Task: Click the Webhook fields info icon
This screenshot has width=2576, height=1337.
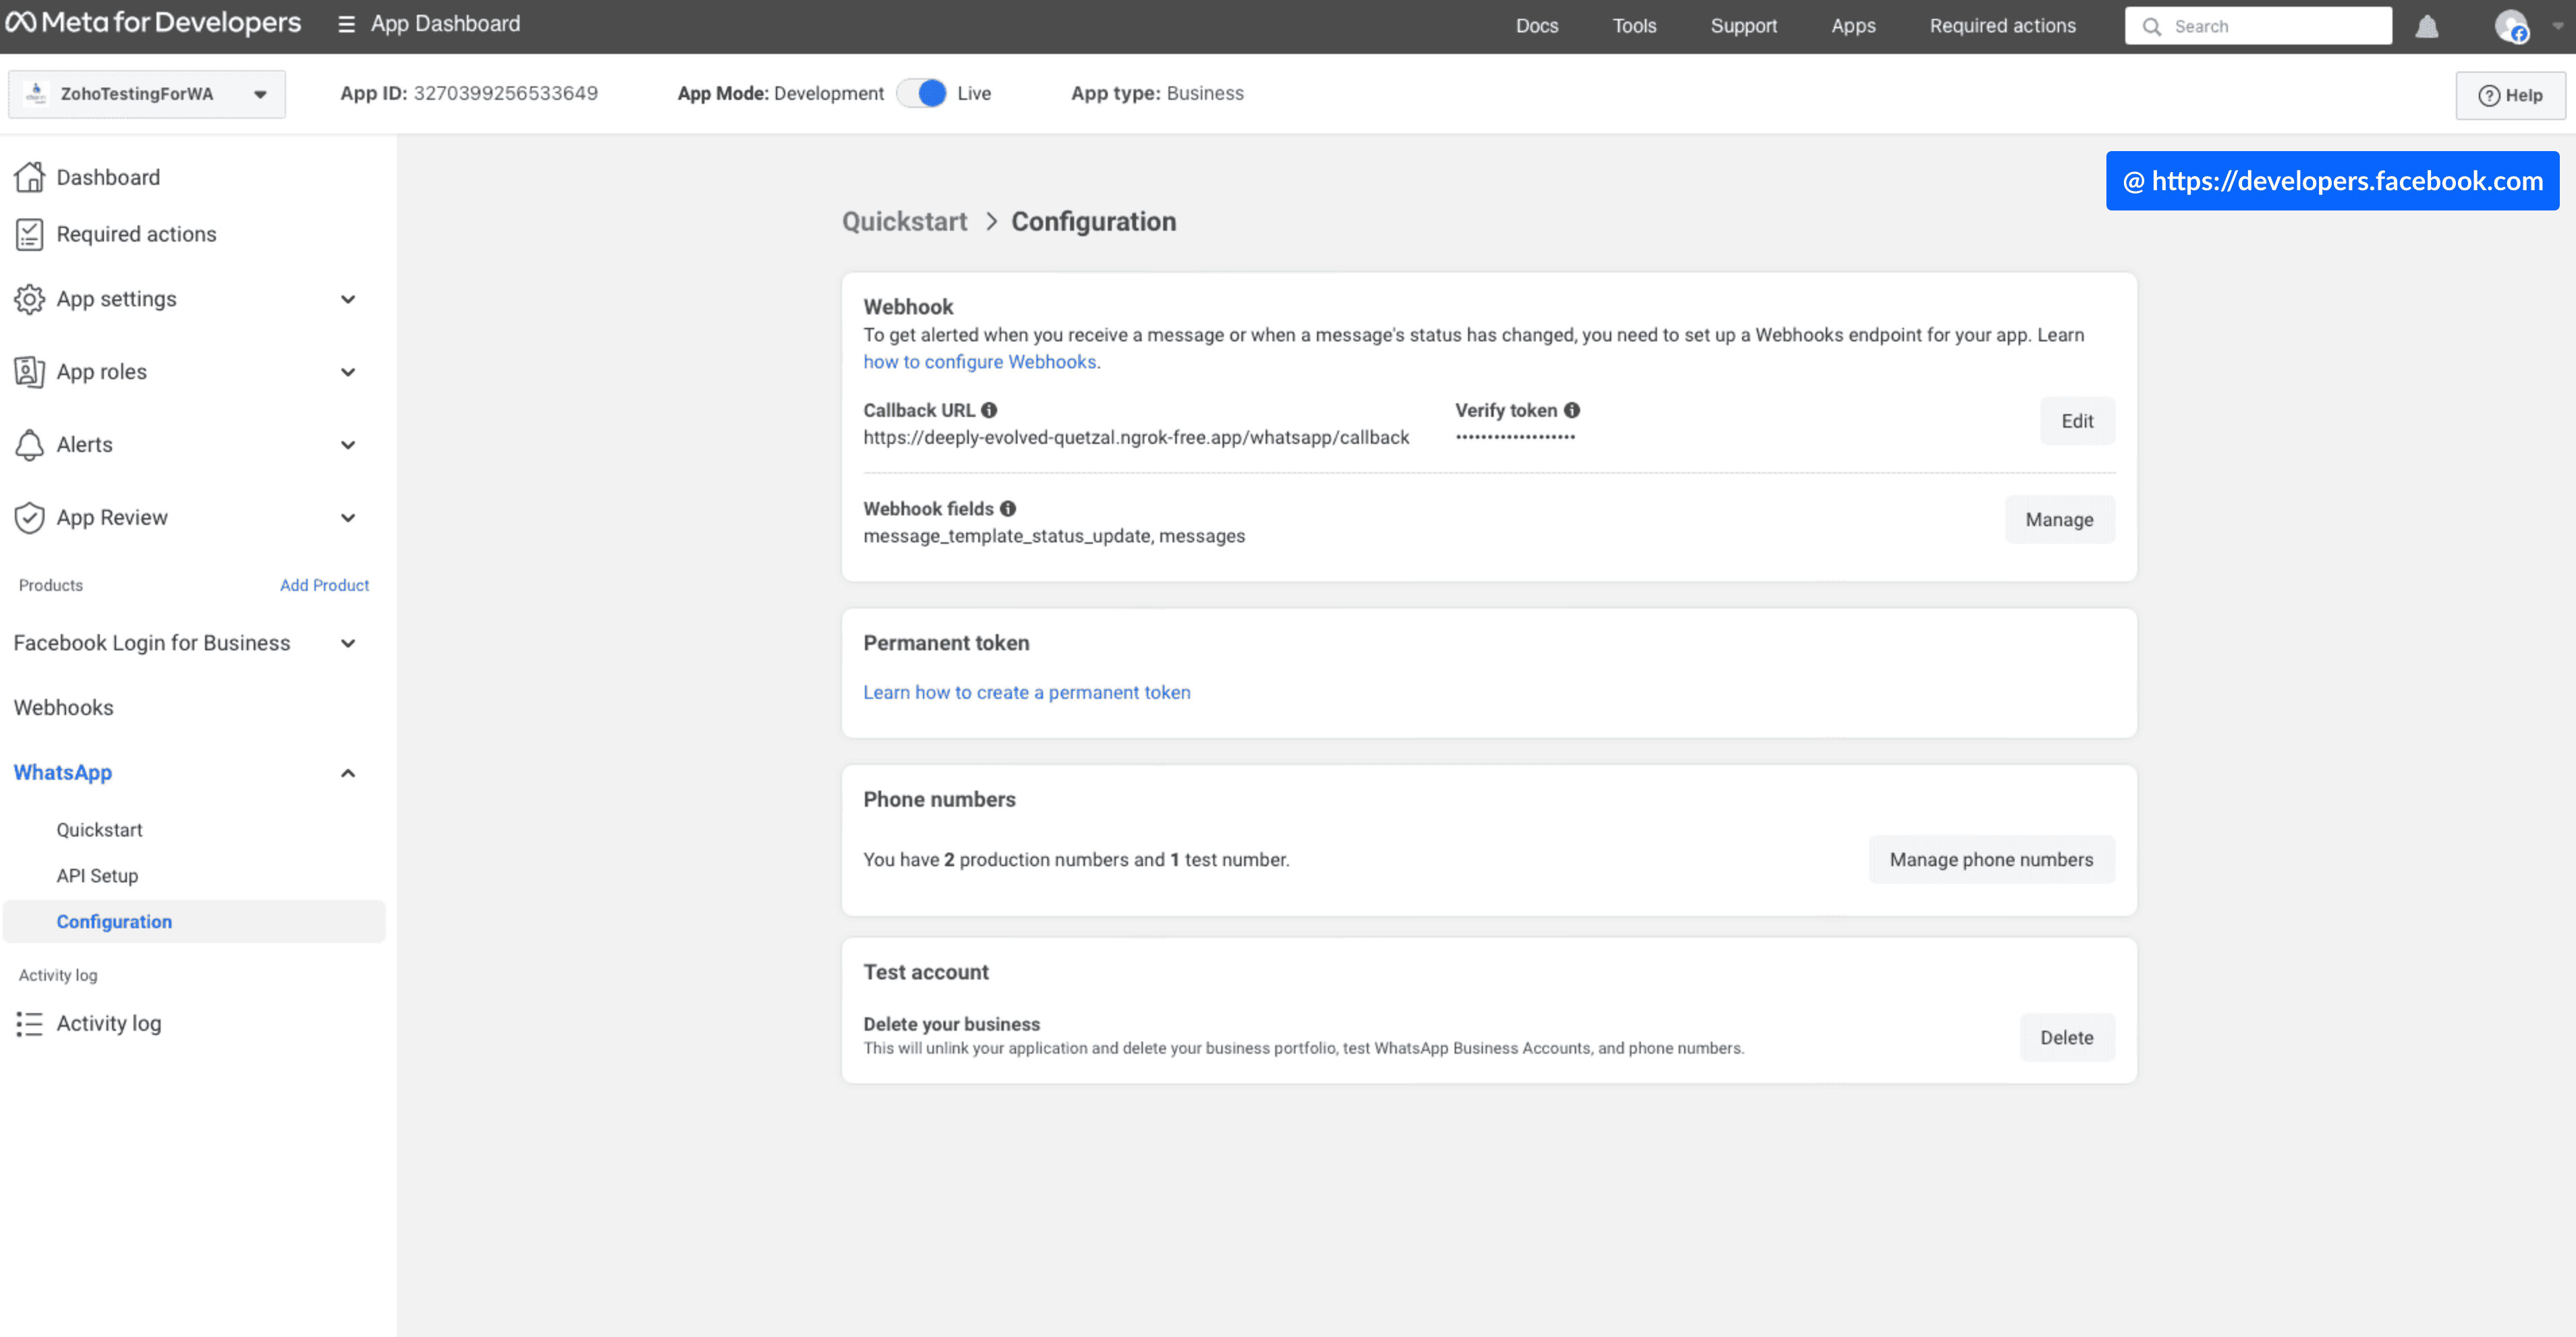Action: pos(1008,508)
